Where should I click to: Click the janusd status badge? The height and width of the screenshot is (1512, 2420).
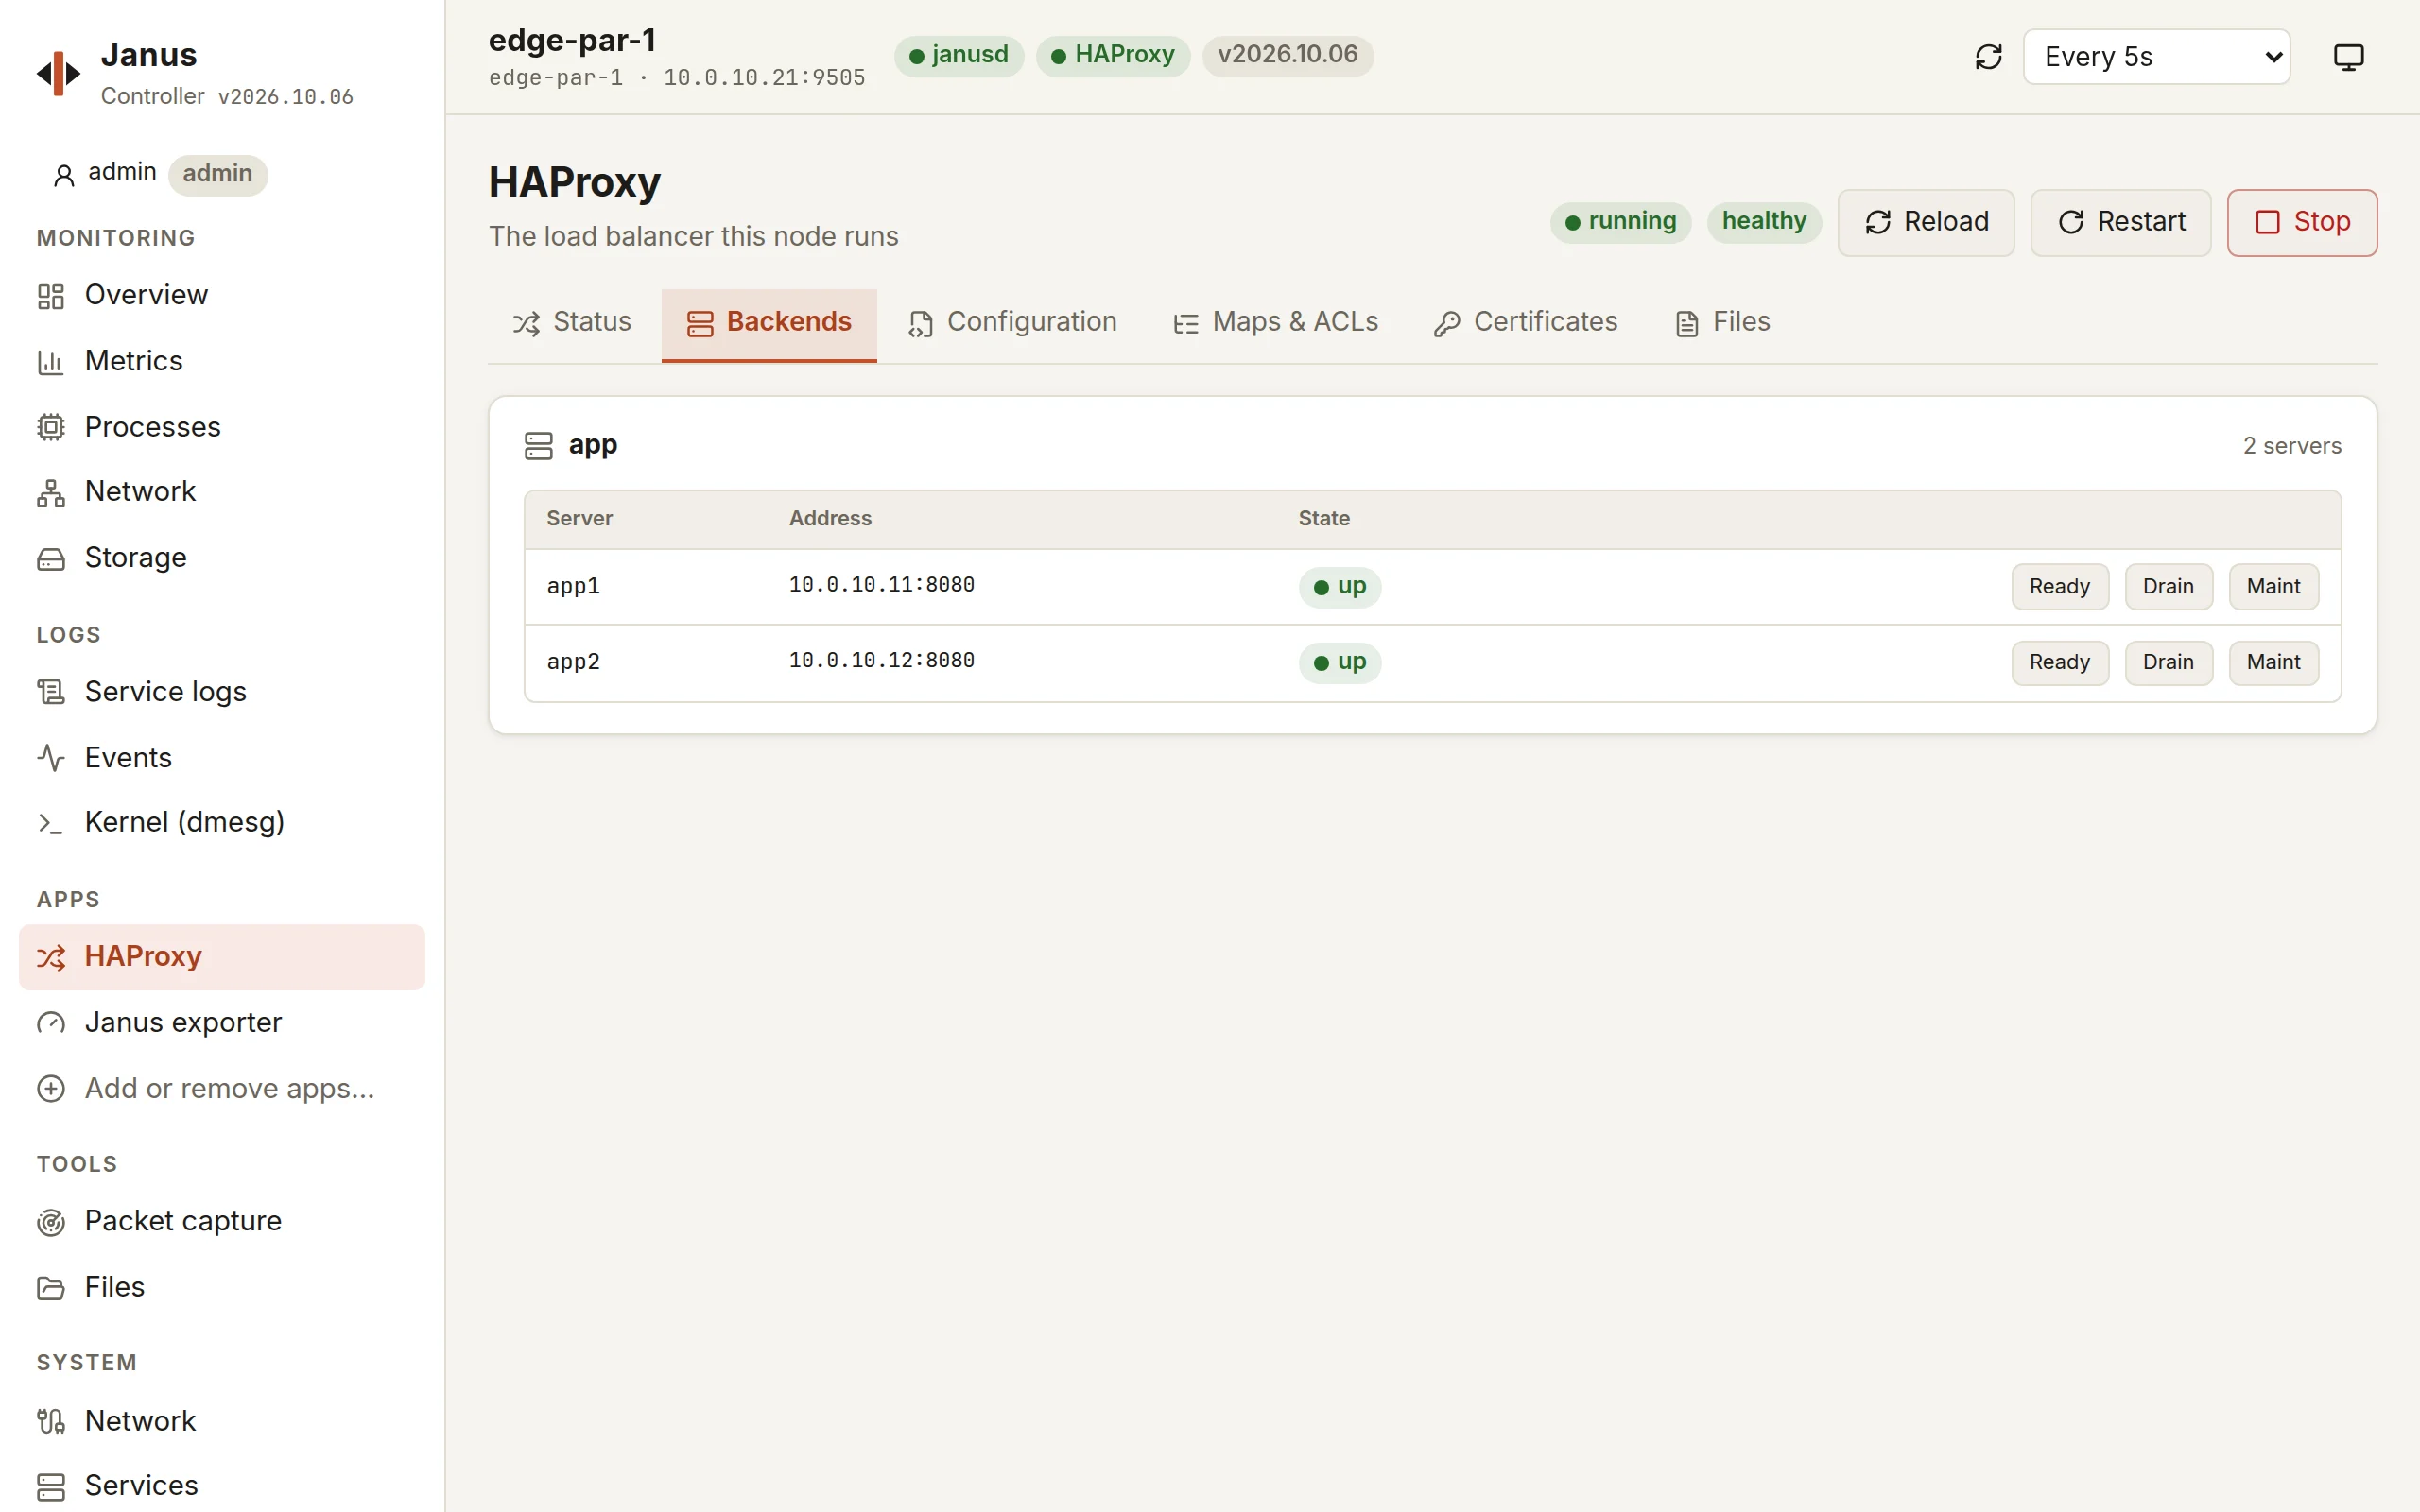pos(958,55)
